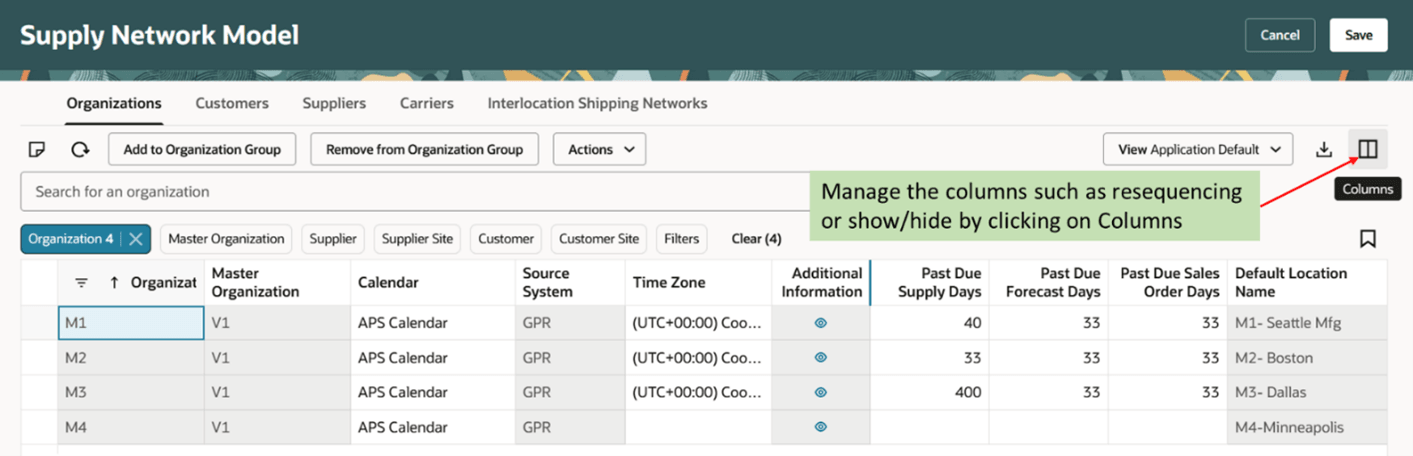The height and width of the screenshot is (456, 1413).
Task: Click the Save button
Action: (1358, 35)
